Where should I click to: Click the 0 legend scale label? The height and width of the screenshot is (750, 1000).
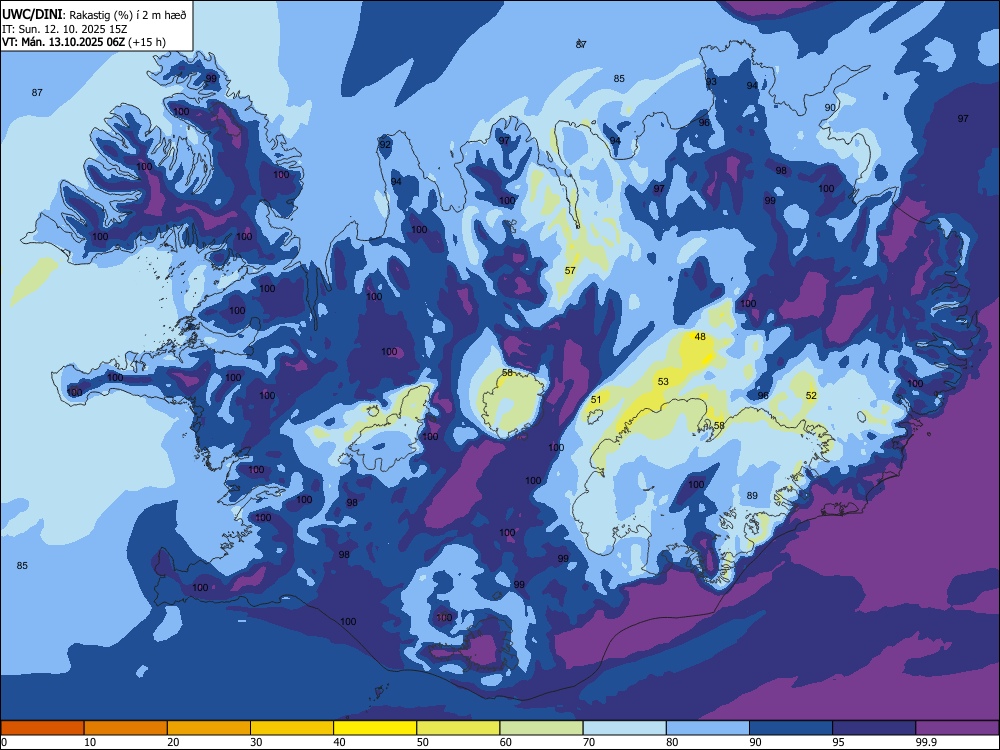point(4,742)
